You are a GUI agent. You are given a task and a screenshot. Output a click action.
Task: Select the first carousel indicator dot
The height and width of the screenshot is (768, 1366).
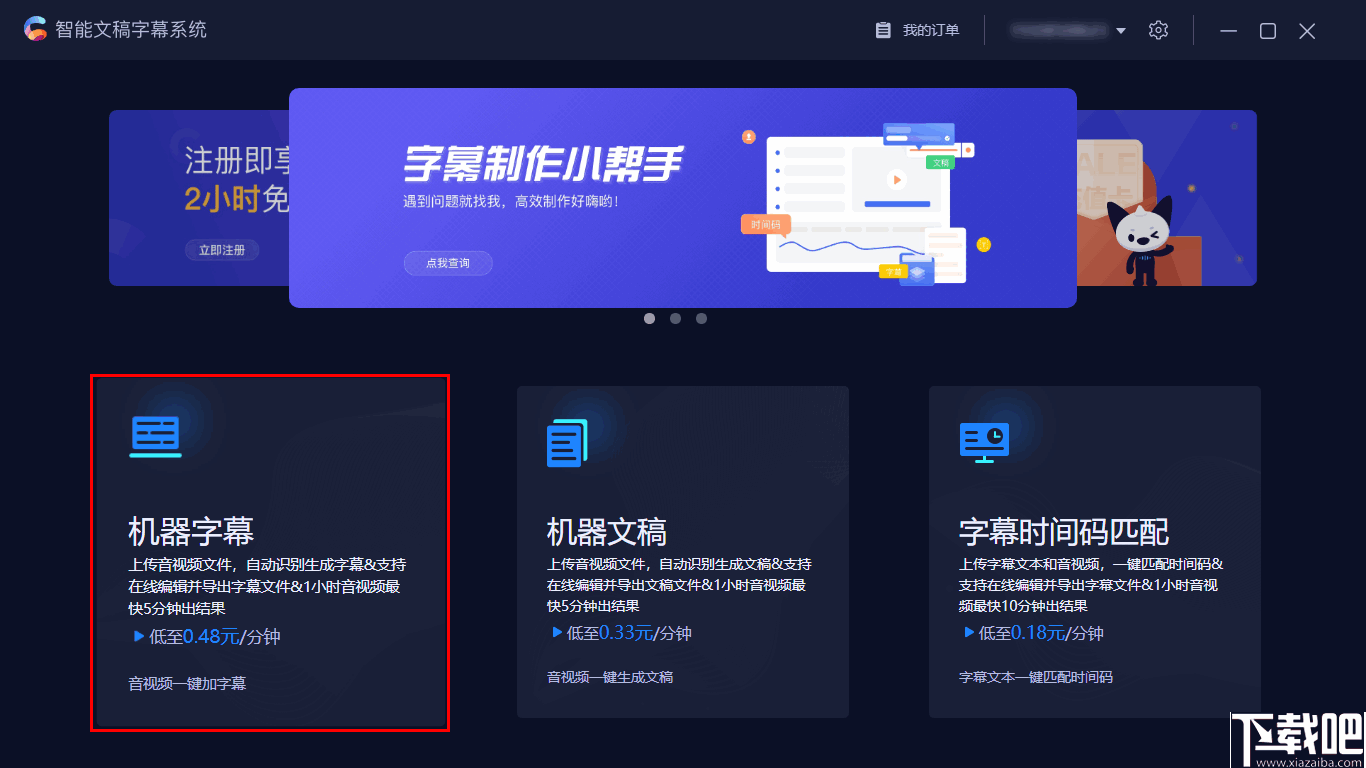click(x=649, y=318)
